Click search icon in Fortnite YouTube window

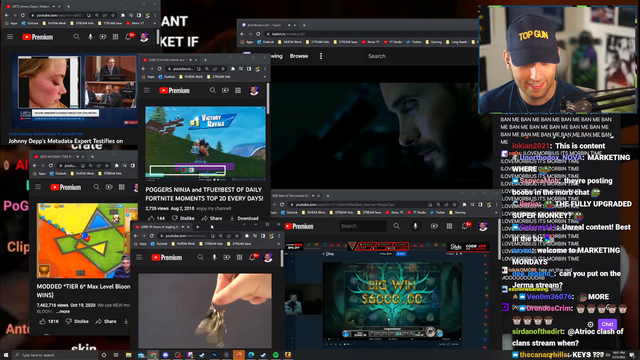(x=213, y=90)
